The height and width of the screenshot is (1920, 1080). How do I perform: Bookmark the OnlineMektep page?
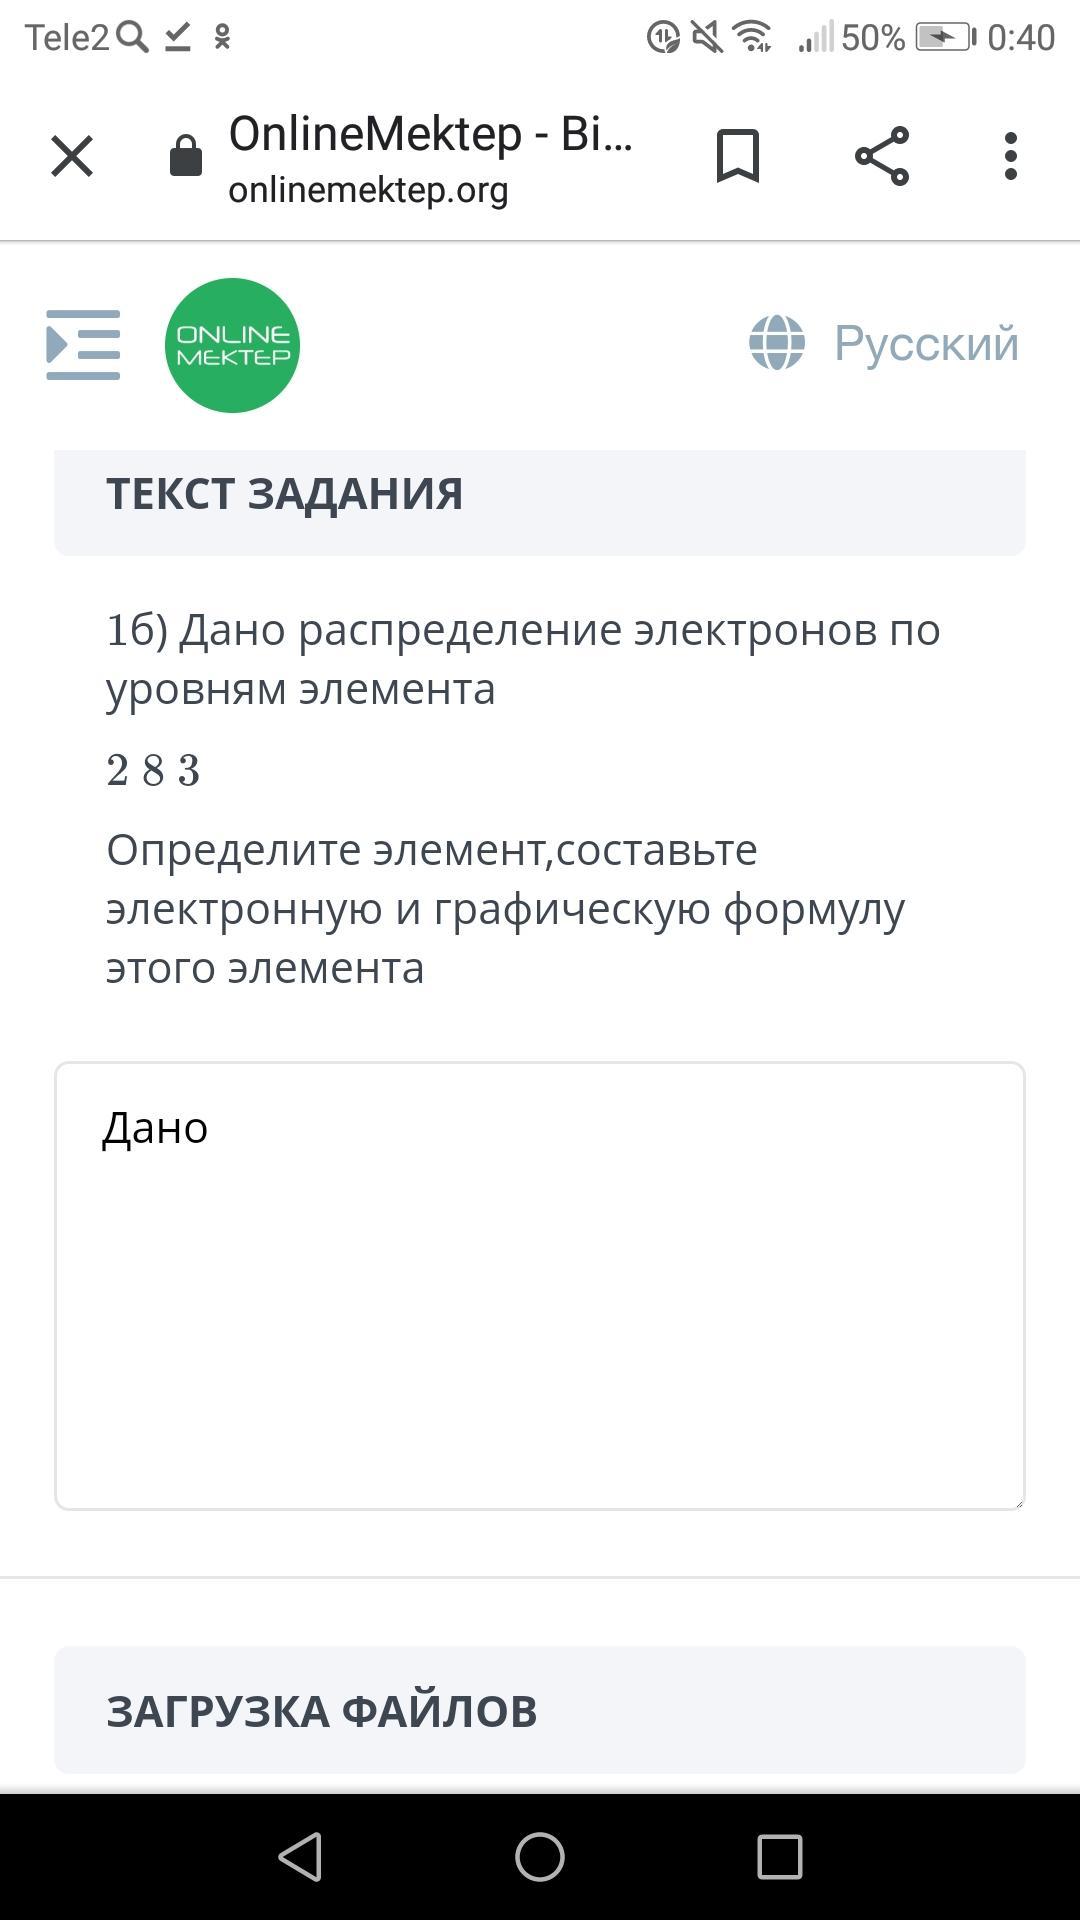(x=738, y=156)
